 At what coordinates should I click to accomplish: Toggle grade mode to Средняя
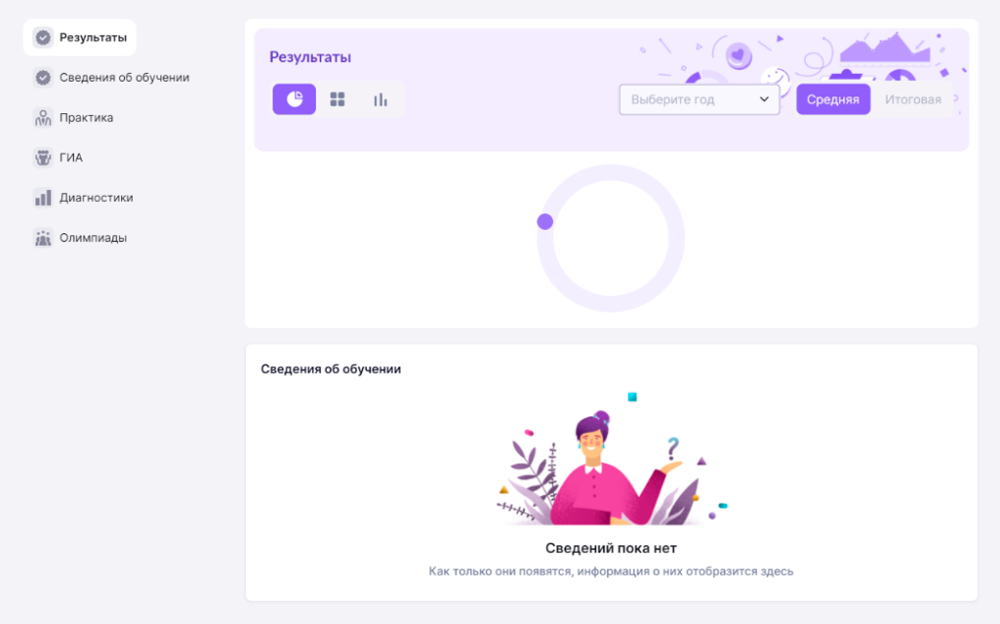point(833,100)
